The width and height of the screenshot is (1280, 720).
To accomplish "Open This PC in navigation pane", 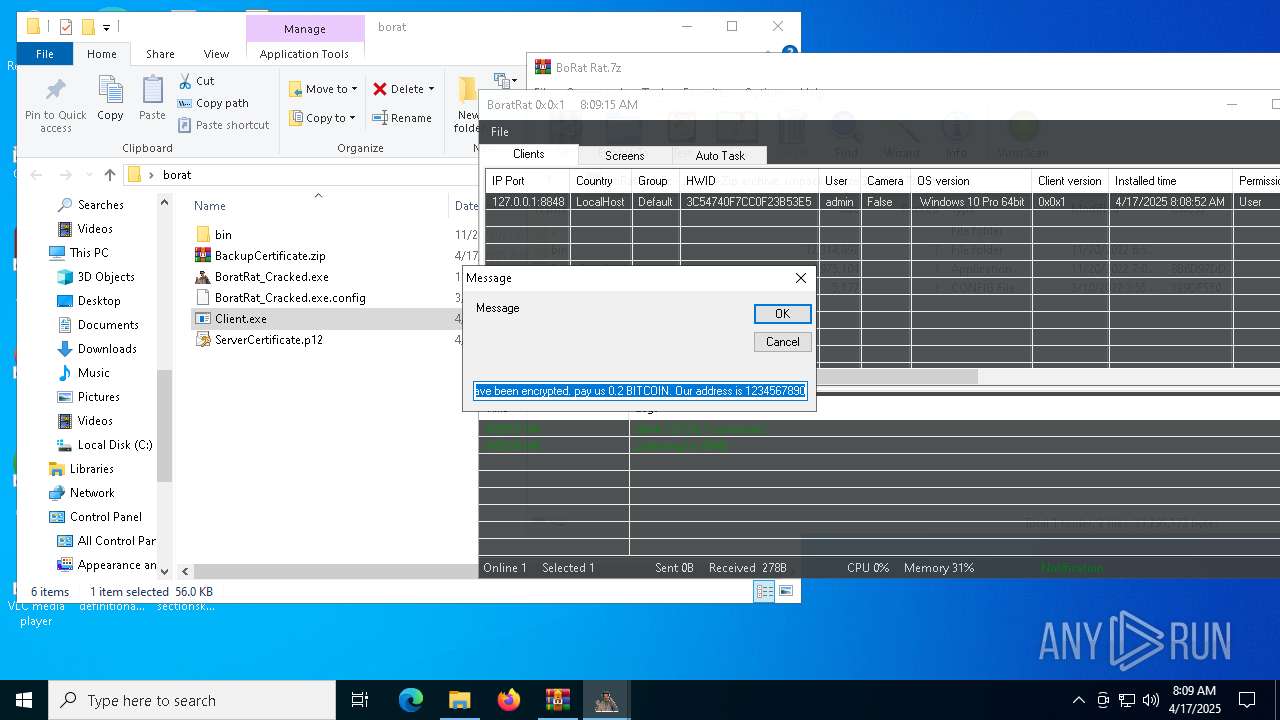I will coord(89,253).
